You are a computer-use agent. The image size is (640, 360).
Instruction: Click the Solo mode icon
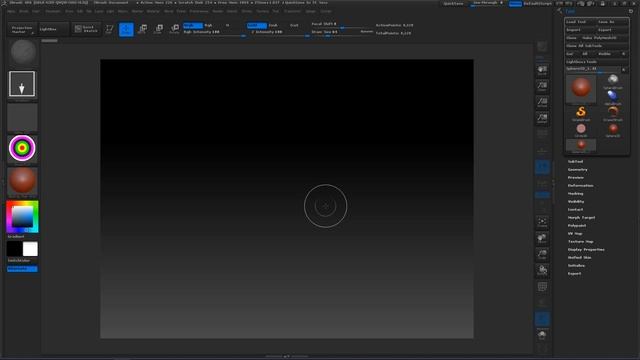[542, 335]
